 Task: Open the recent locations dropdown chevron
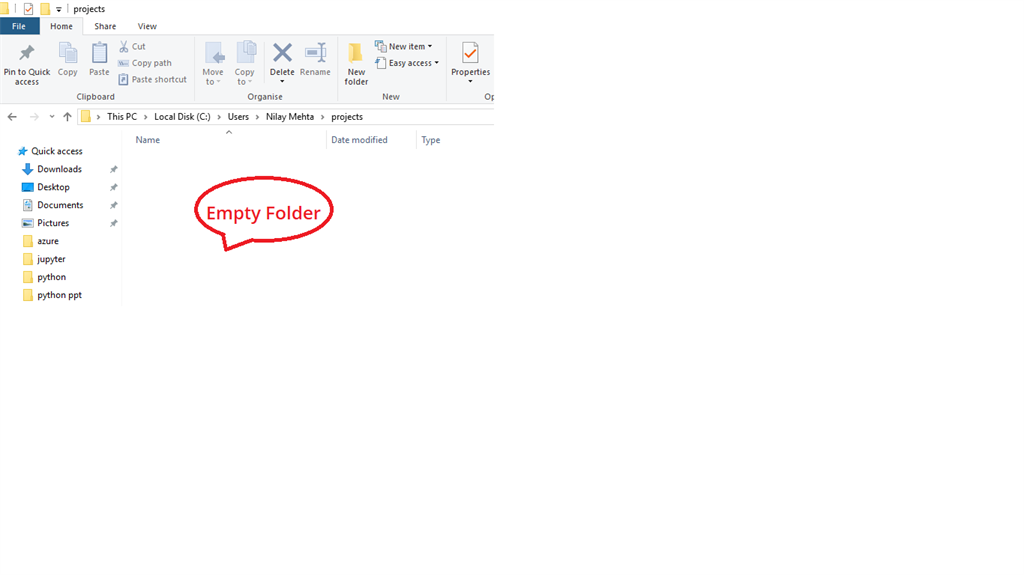tap(52, 117)
